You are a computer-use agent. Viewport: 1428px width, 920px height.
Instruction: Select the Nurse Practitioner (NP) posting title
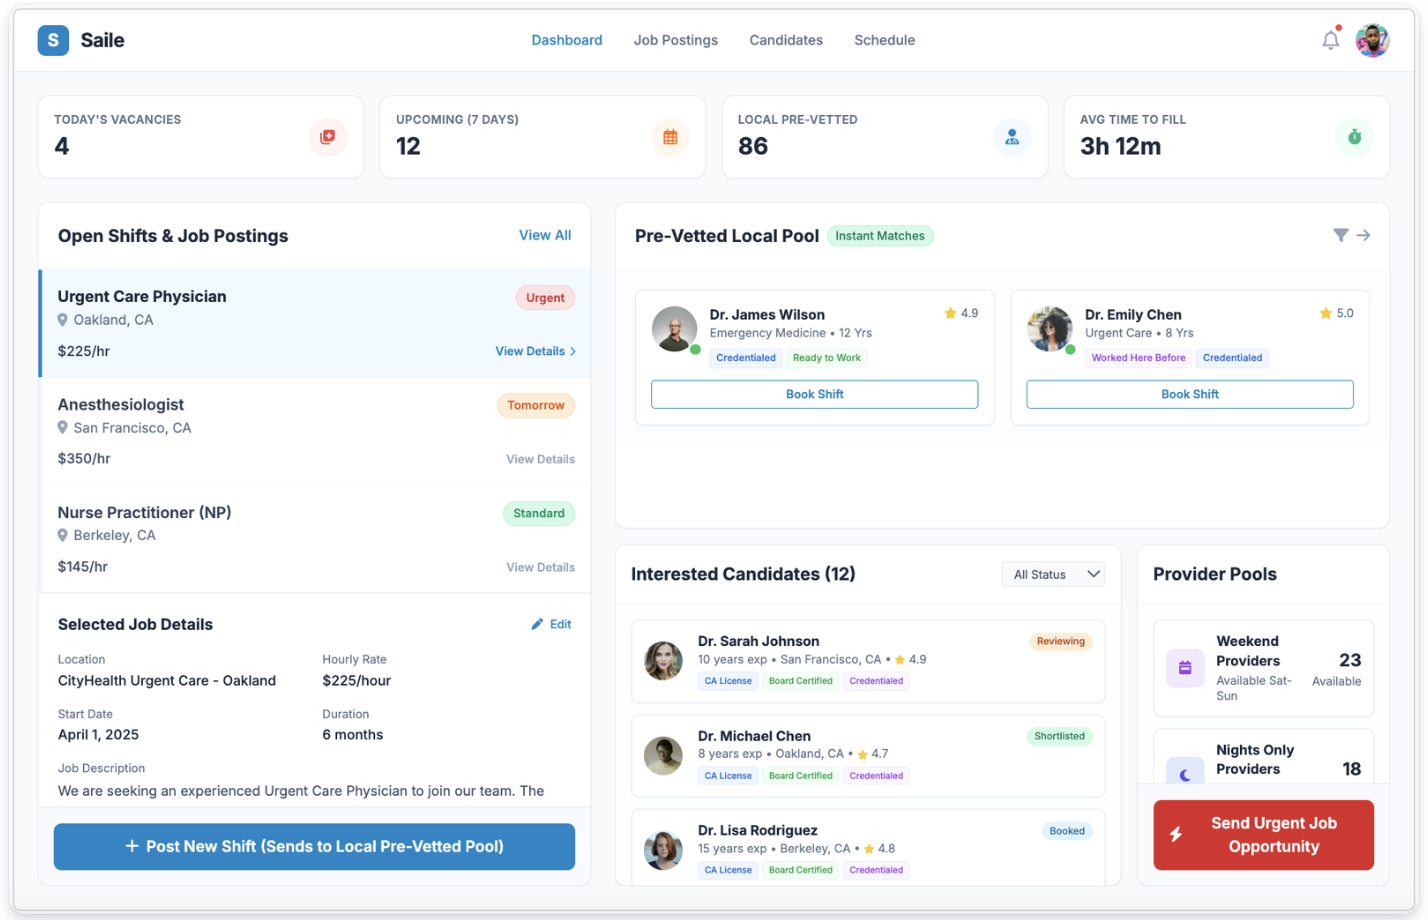(x=144, y=512)
